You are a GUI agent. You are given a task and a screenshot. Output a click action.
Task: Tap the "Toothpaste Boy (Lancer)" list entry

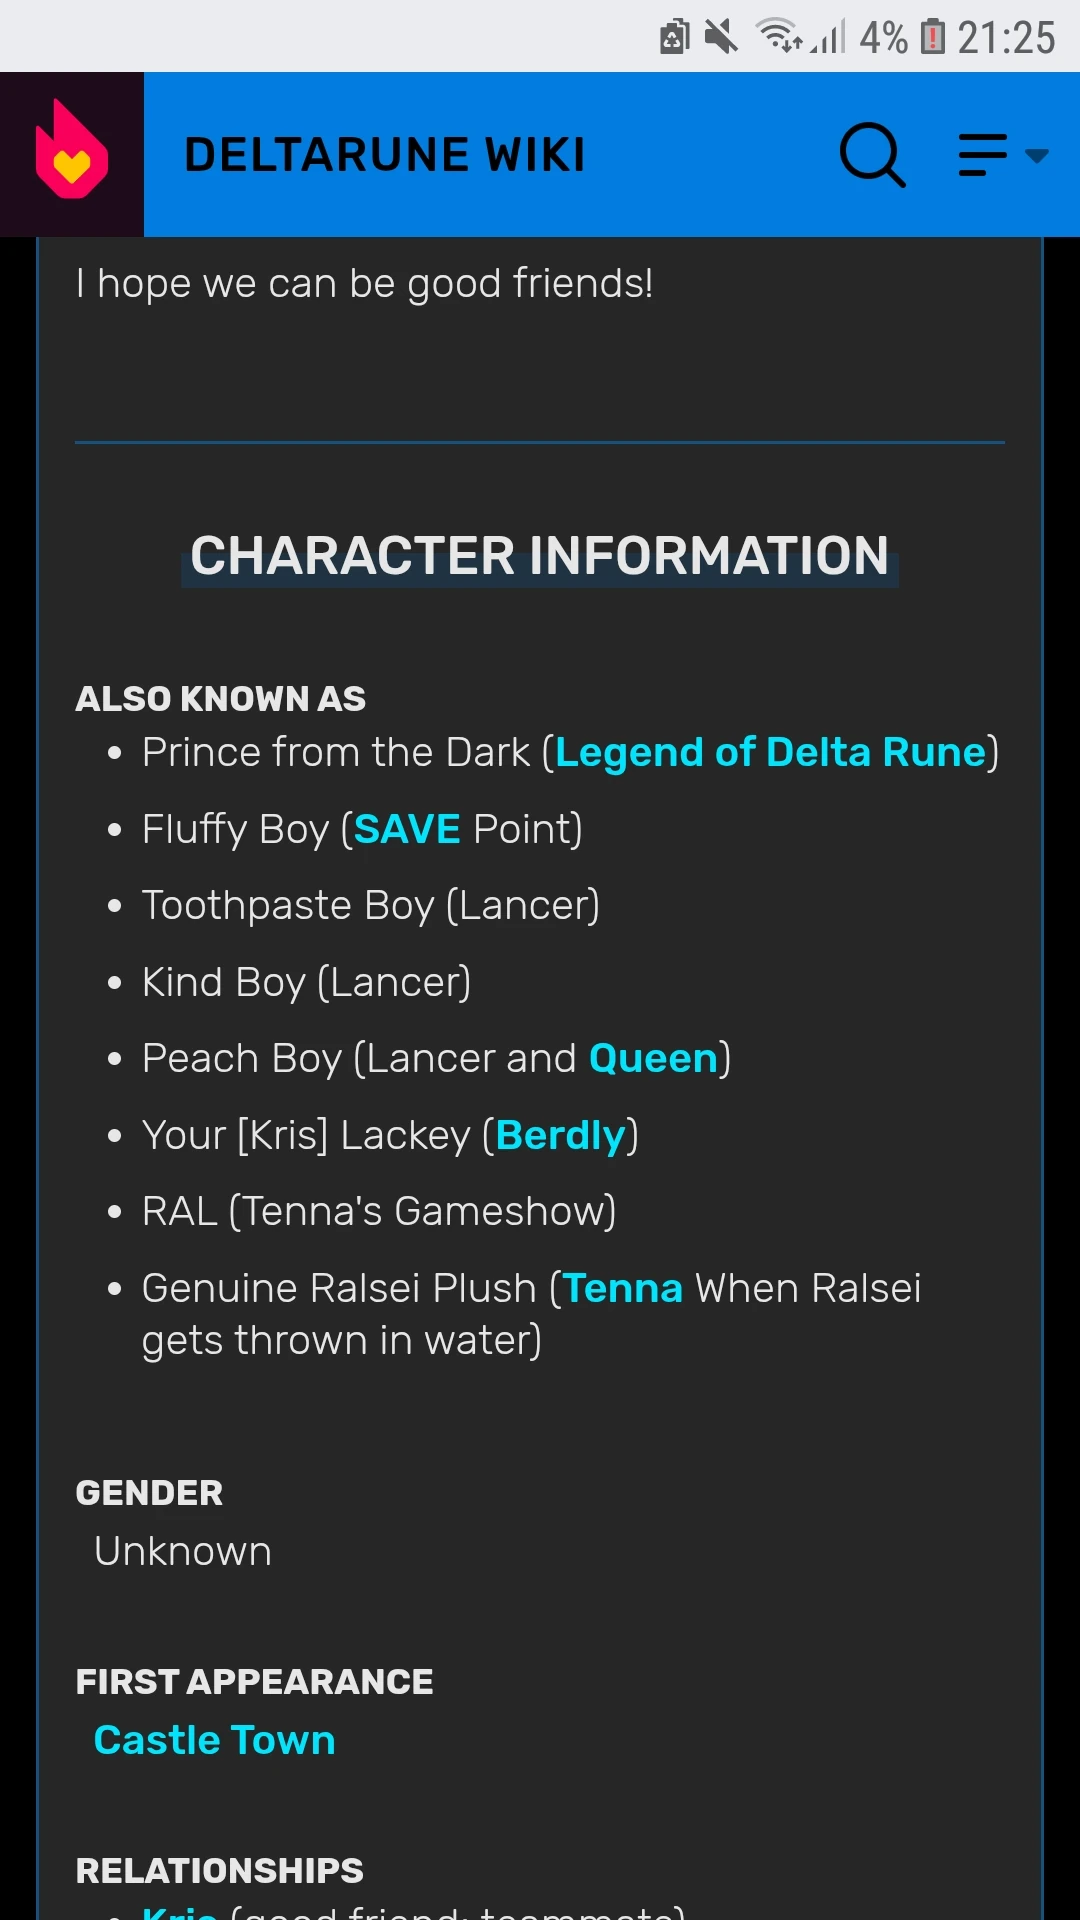(370, 905)
